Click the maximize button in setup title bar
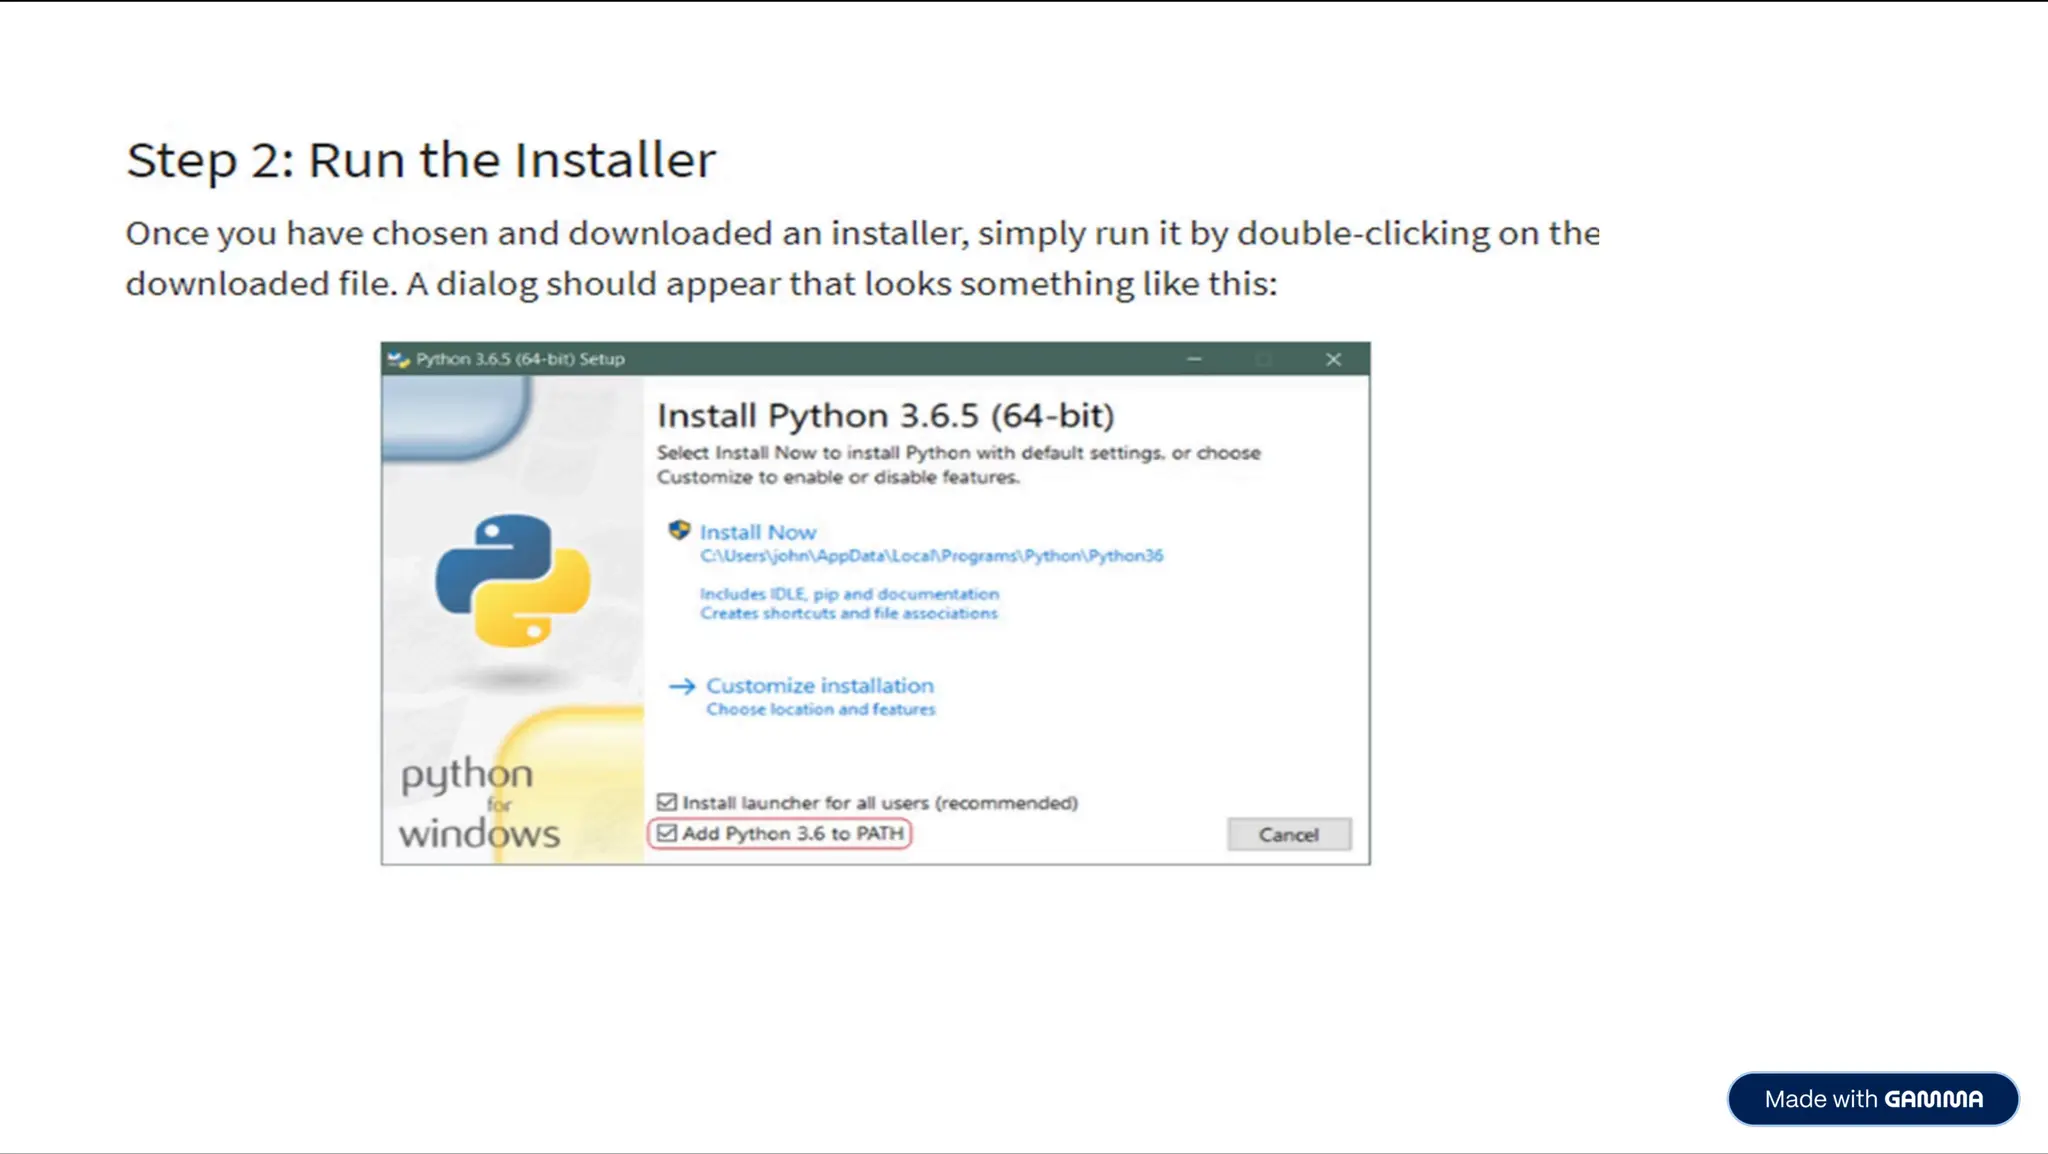2048x1154 pixels. 1264,359
